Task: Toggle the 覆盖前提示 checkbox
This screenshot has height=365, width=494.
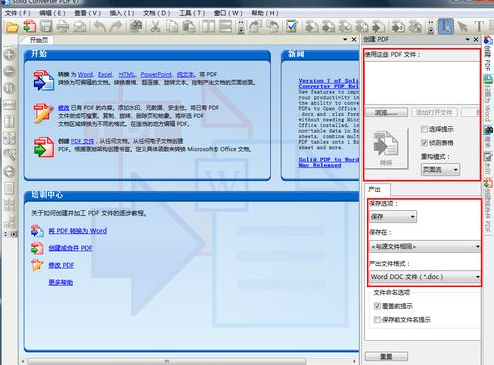Action: [x=377, y=306]
